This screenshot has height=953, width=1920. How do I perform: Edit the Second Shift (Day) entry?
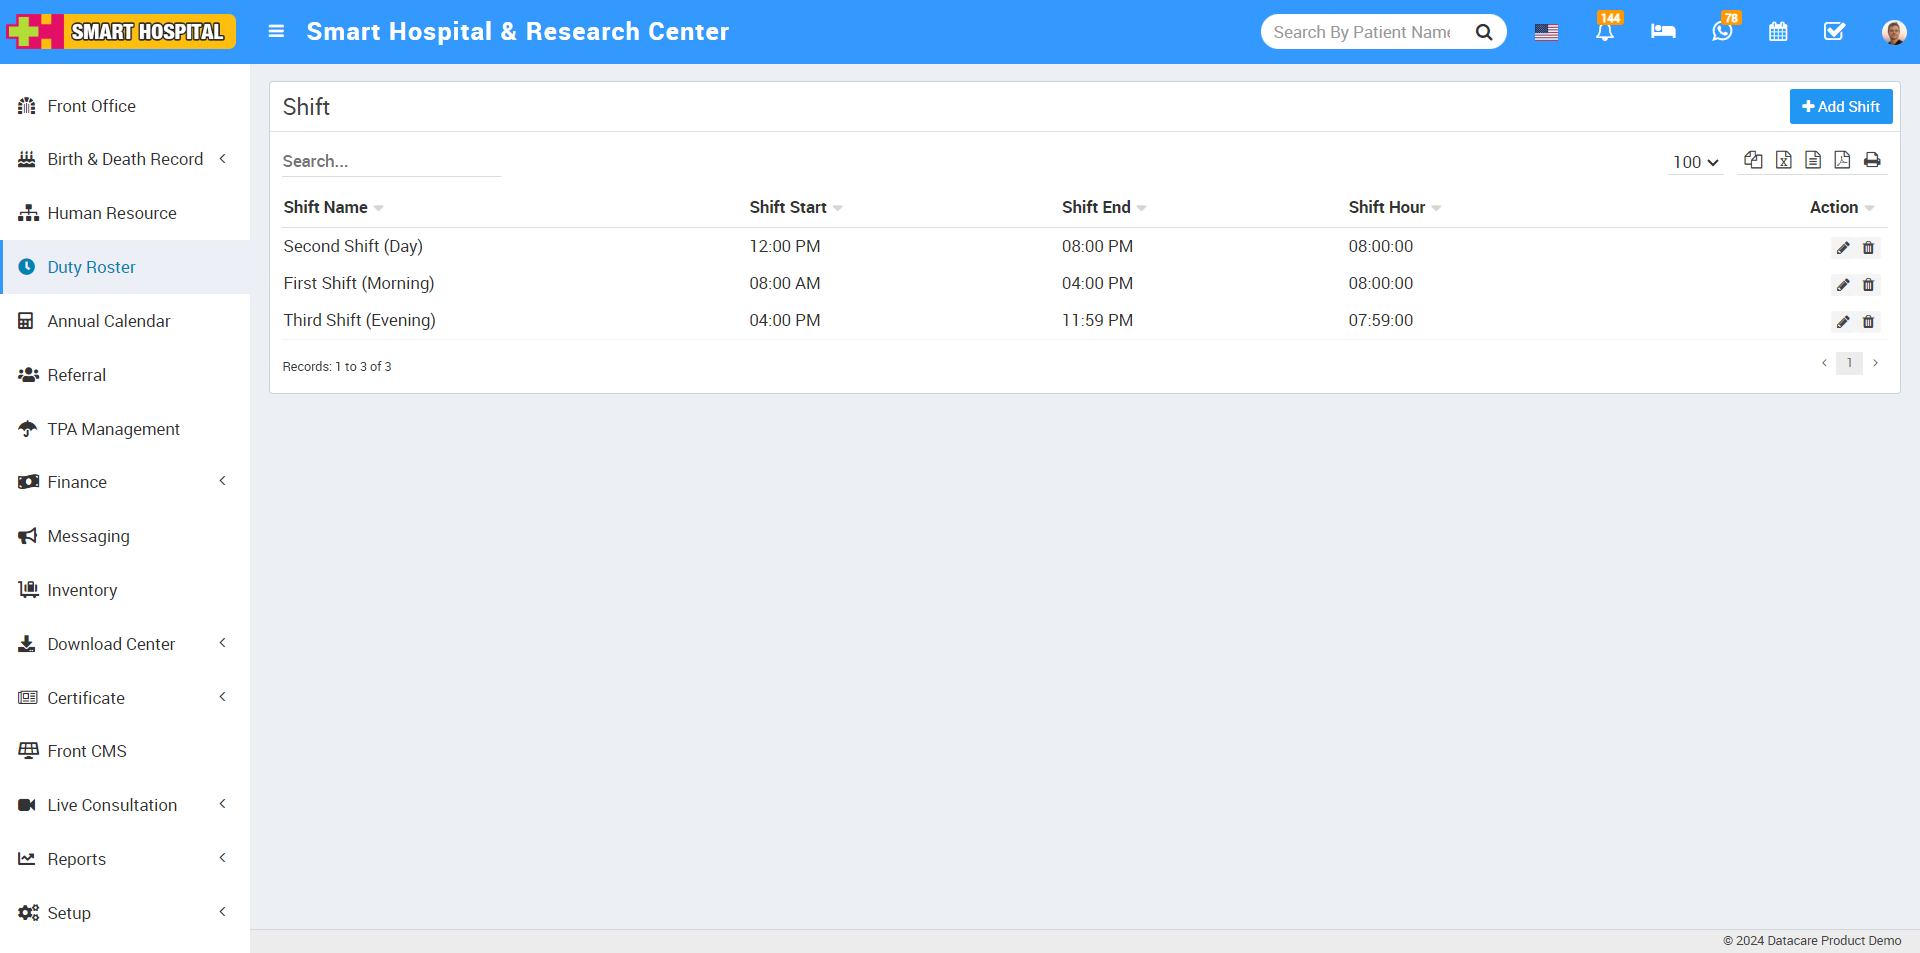[x=1842, y=248]
